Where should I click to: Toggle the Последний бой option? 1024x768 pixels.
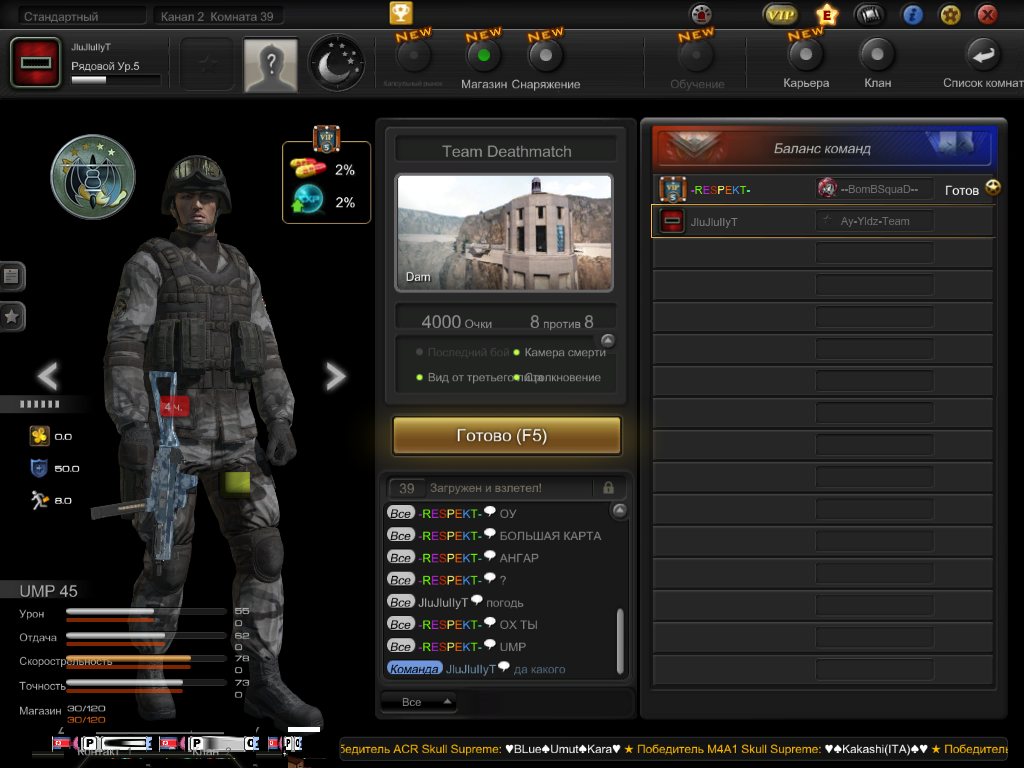pyautogui.click(x=462, y=352)
